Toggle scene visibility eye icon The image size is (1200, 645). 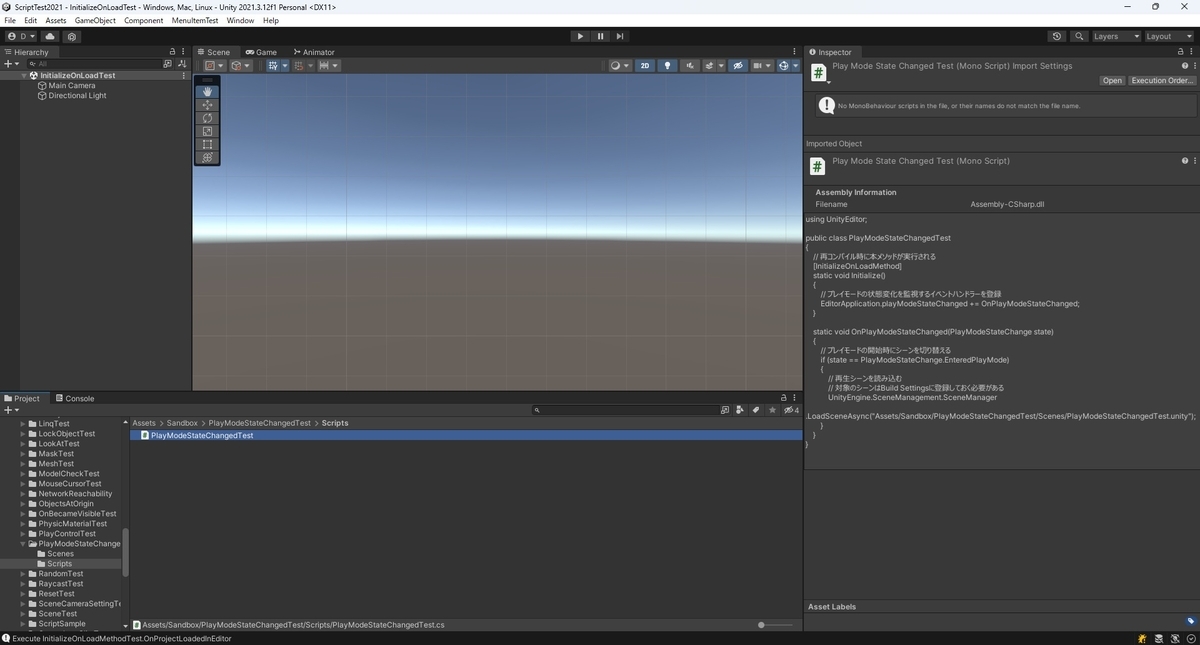(x=738, y=66)
